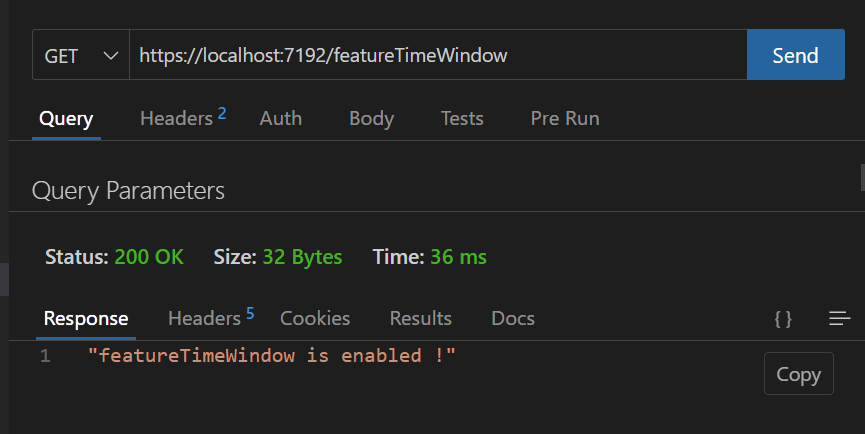
Task: Open the Results tab
Action: (x=420, y=319)
